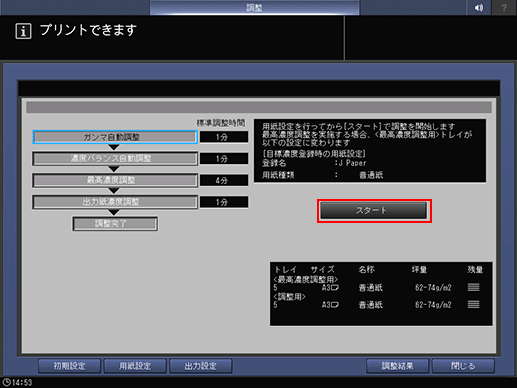The height and width of the screenshot is (388, 517).
Task: Click the information icon beside プリントできます
Action: coord(23,31)
